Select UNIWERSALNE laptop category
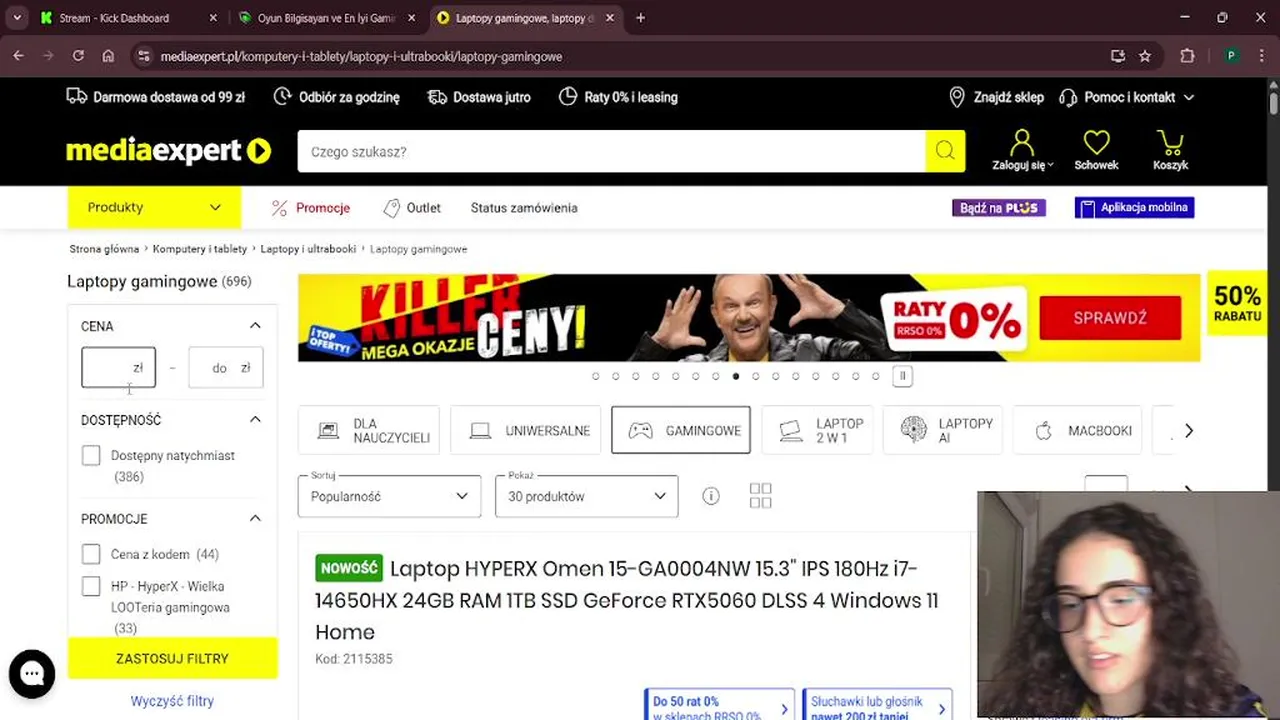Screen dimensions: 1280x720 pyautogui.click(x=526, y=430)
